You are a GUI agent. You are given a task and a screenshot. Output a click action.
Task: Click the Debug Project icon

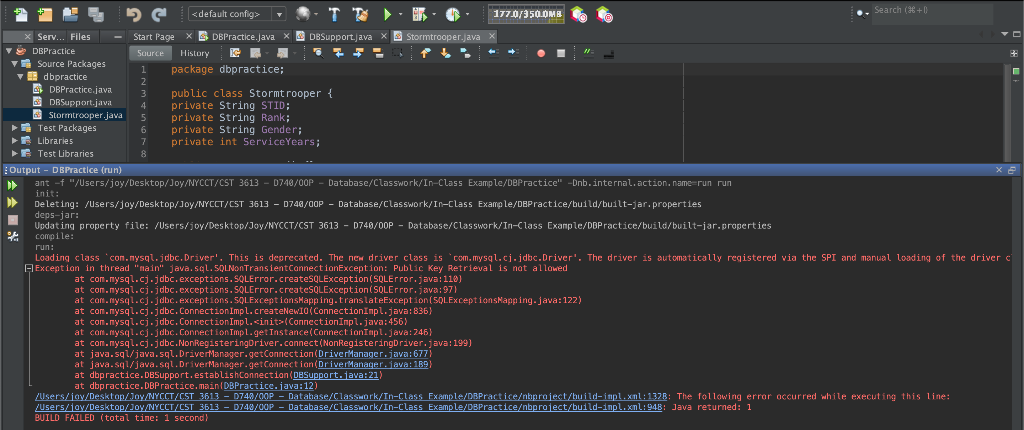[419, 14]
